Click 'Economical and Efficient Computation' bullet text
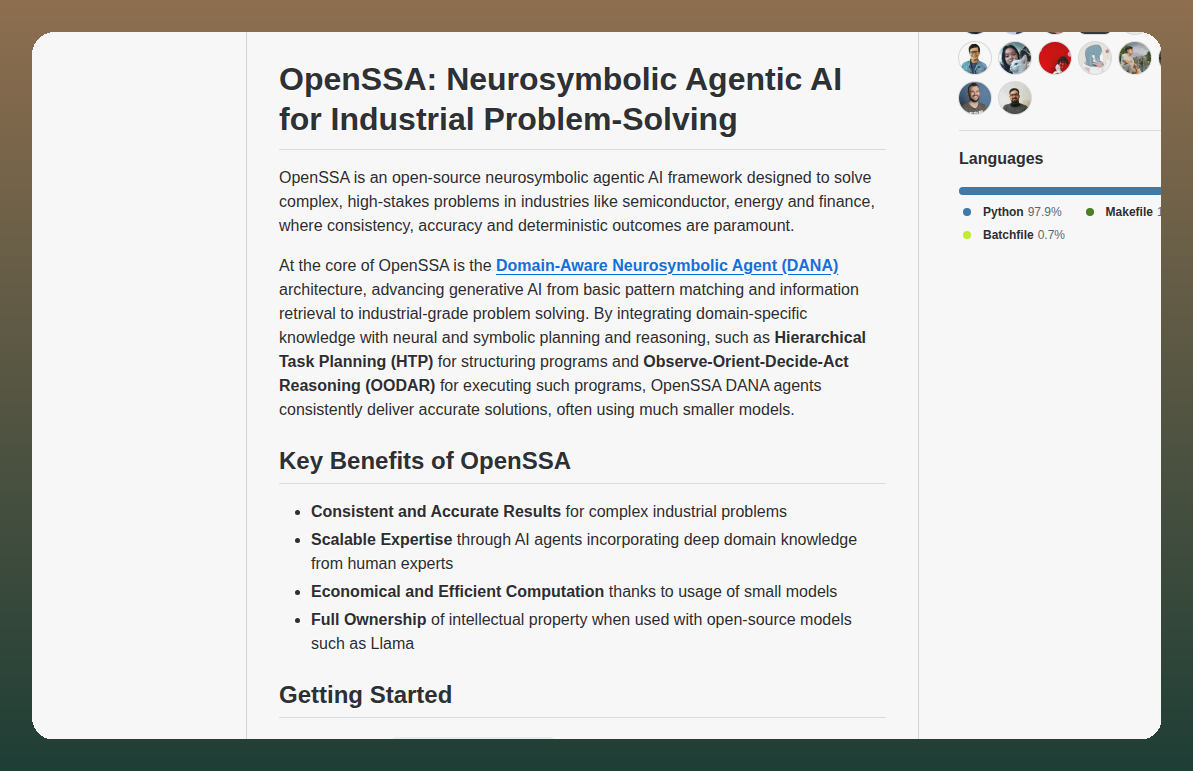Image resolution: width=1193 pixels, height=771 pixels. [457, 591]
